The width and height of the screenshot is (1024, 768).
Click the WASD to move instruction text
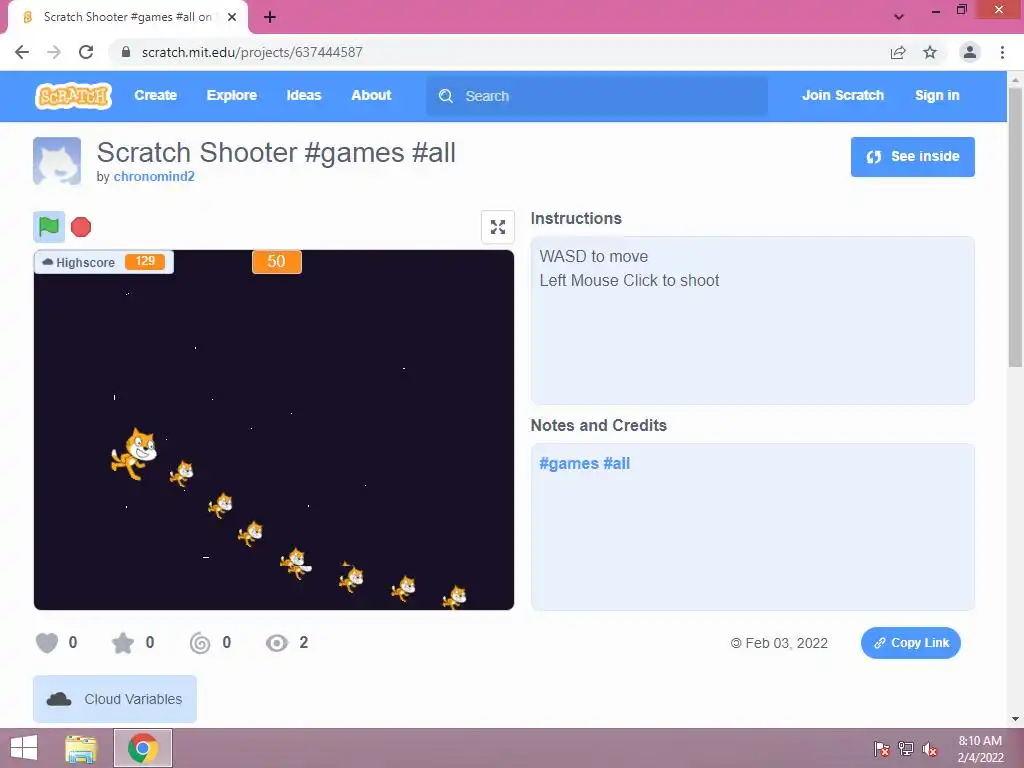pos(594,257)
